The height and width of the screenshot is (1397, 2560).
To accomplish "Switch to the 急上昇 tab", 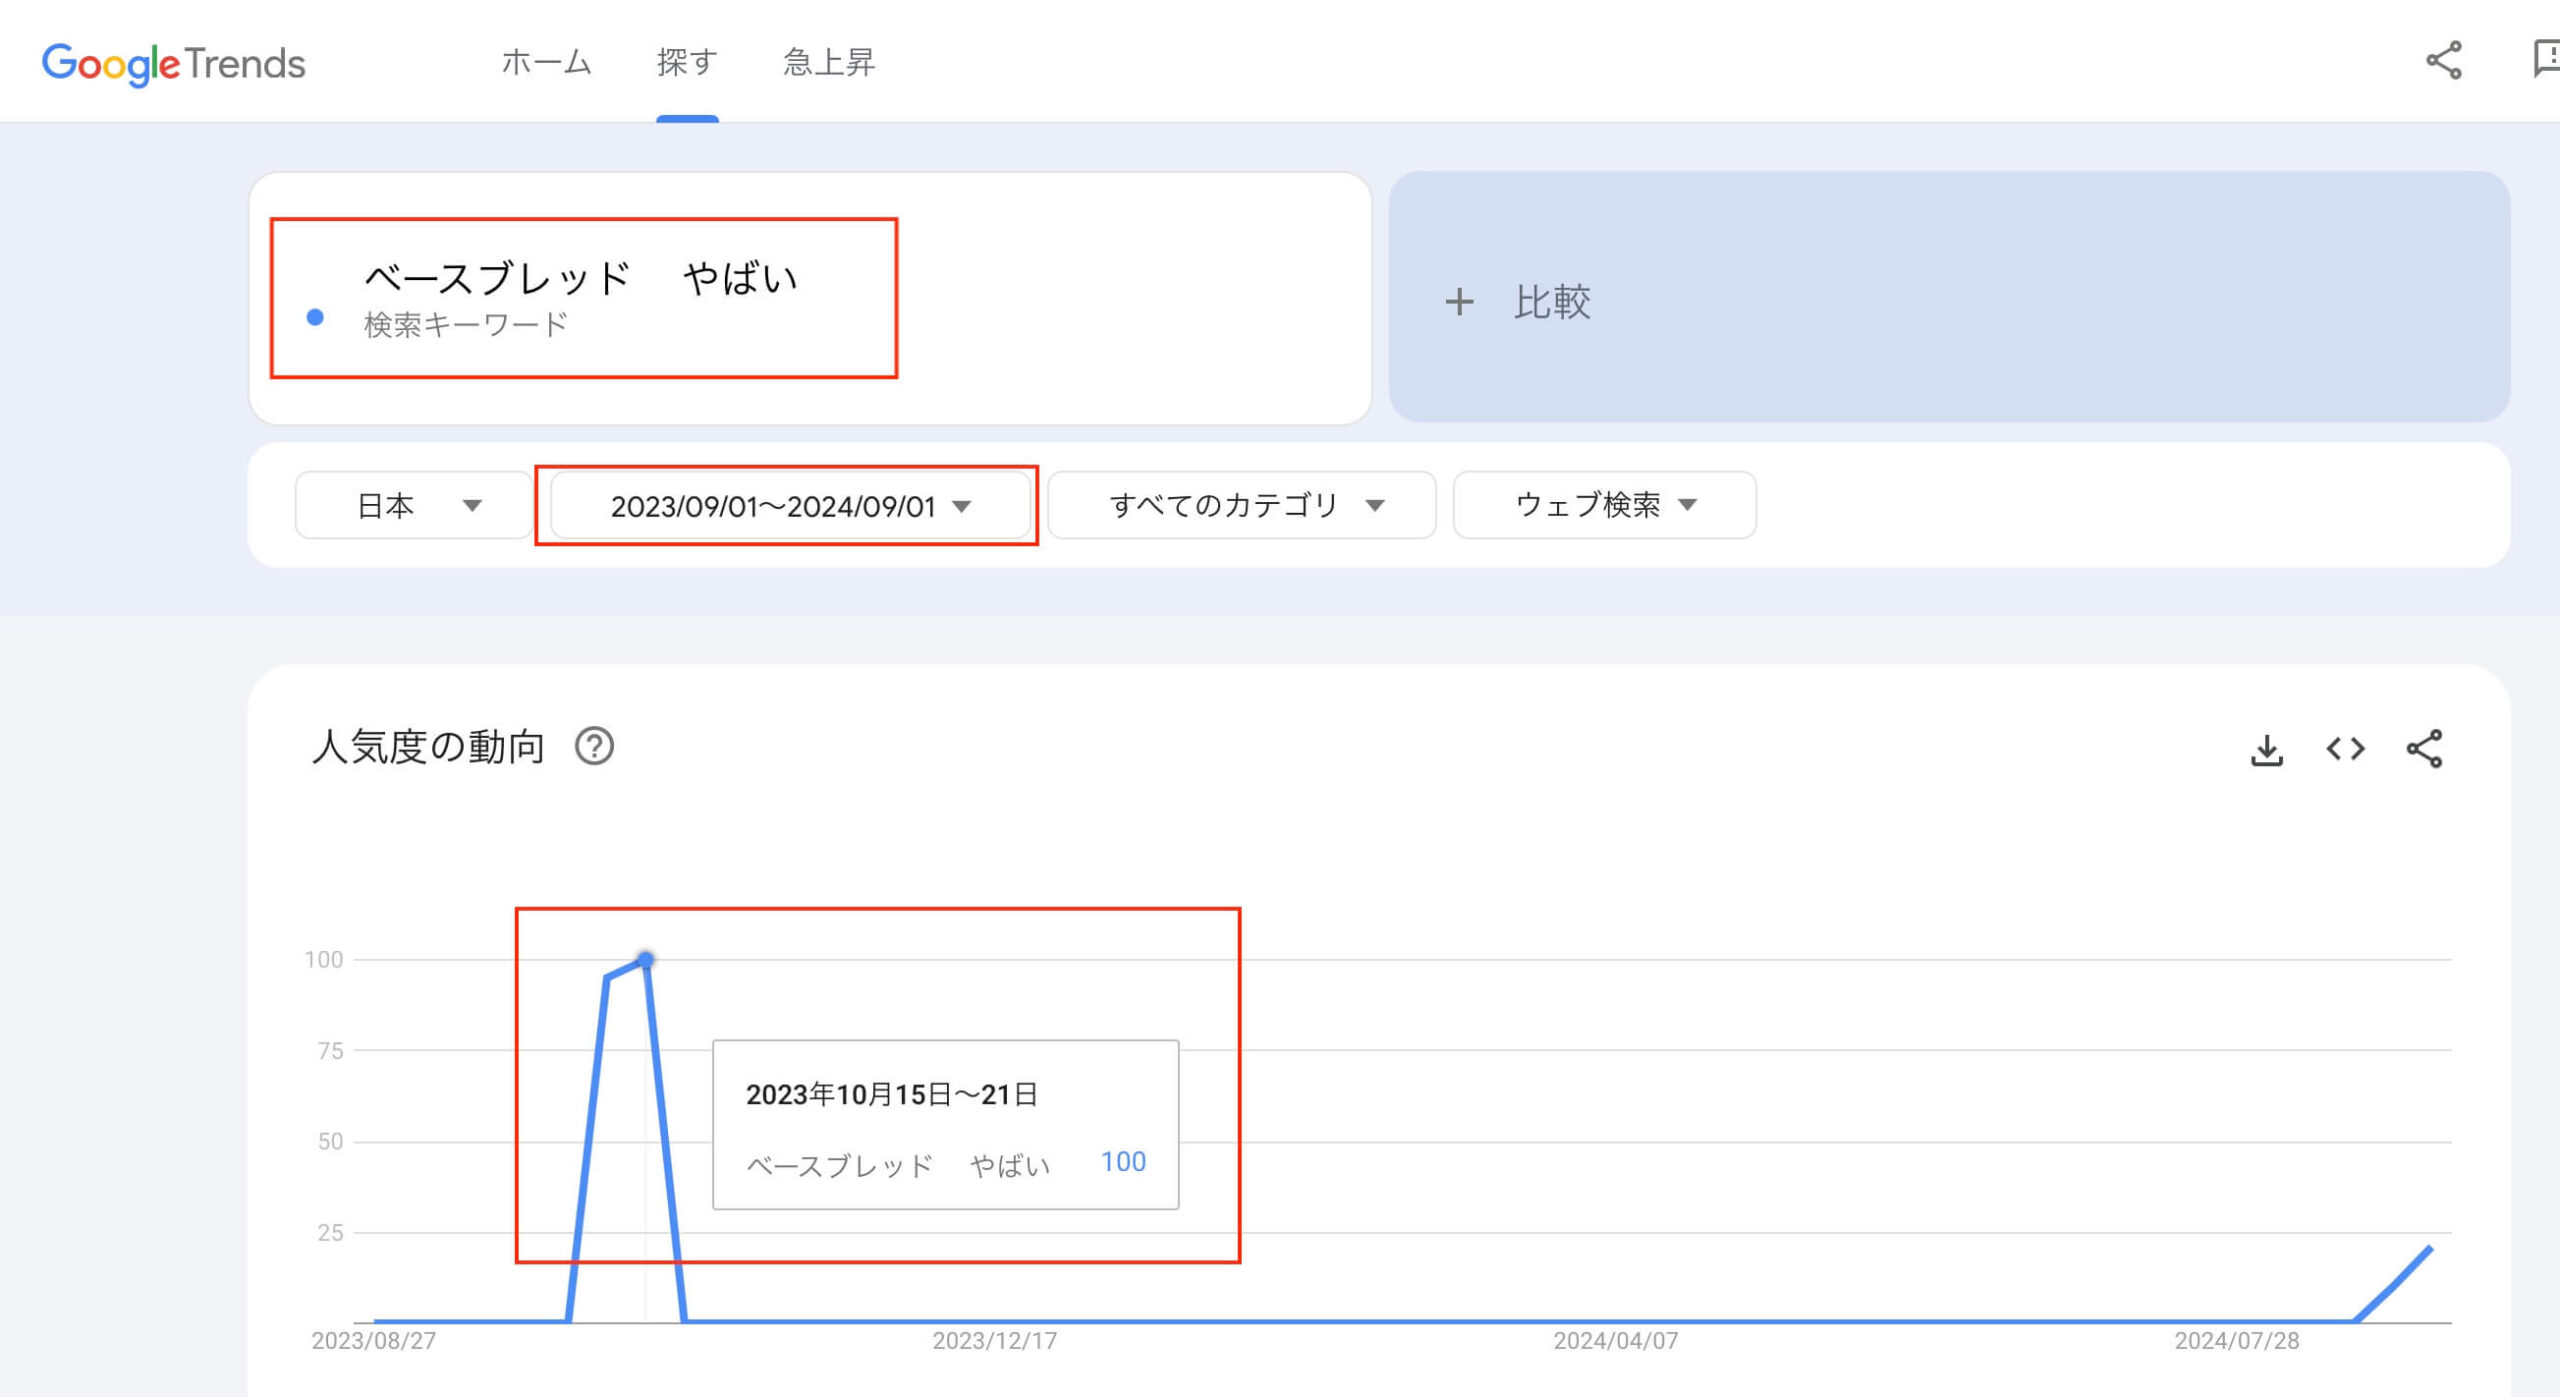I will [829, 62].
